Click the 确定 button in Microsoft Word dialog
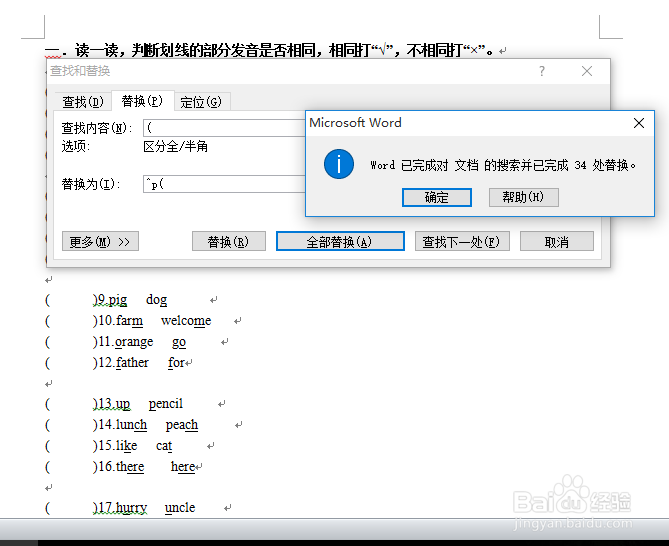Viewport: 669px width, 546px height. [436, 197]
